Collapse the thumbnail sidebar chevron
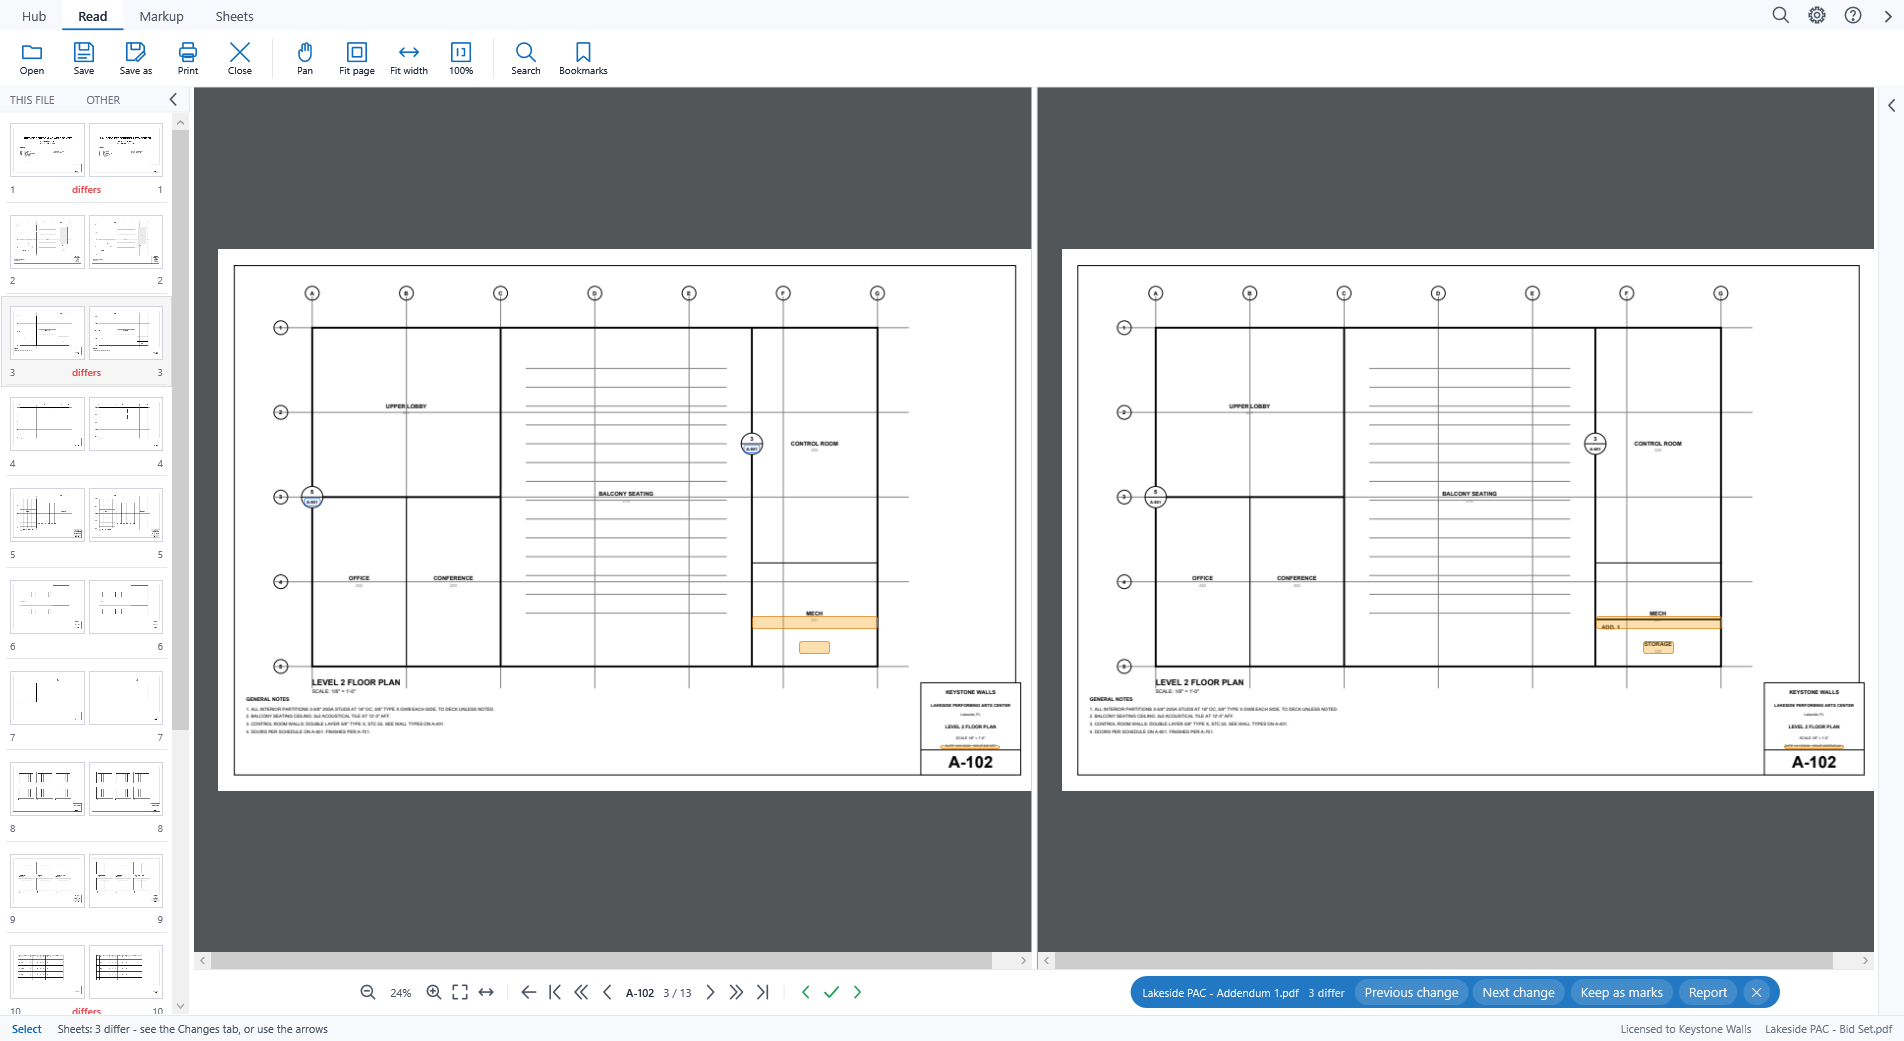This screenshot has width=1904, height=1041. [x=173, y=99]
